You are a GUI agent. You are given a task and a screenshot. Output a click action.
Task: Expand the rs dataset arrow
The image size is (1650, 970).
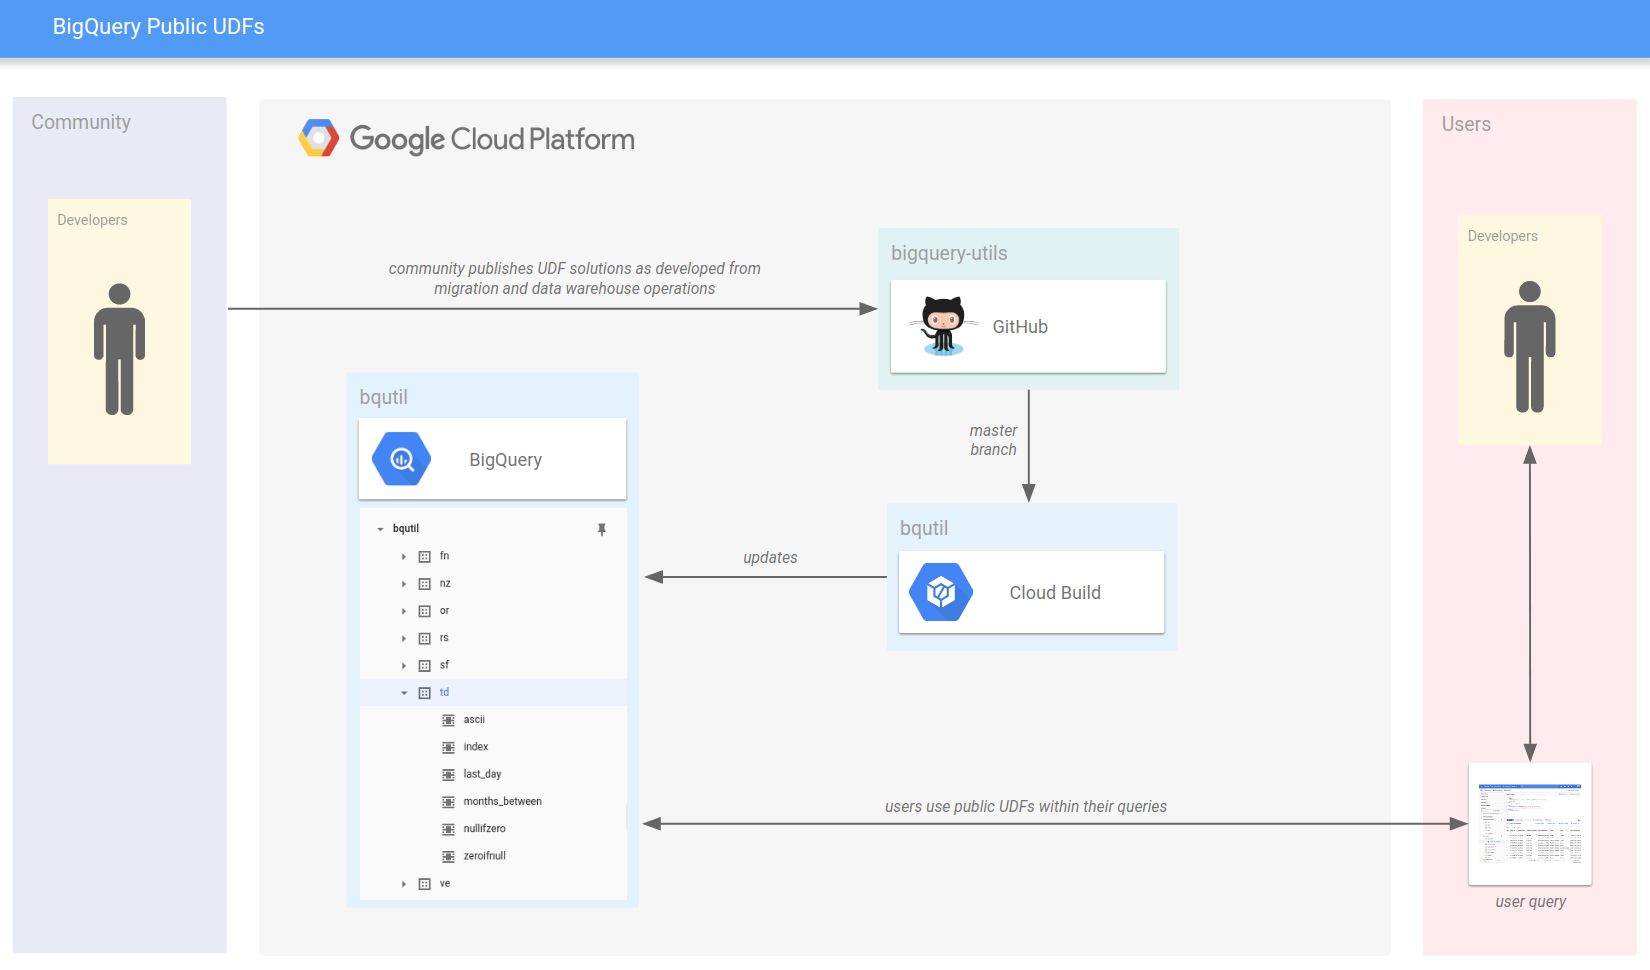point(404,638)
